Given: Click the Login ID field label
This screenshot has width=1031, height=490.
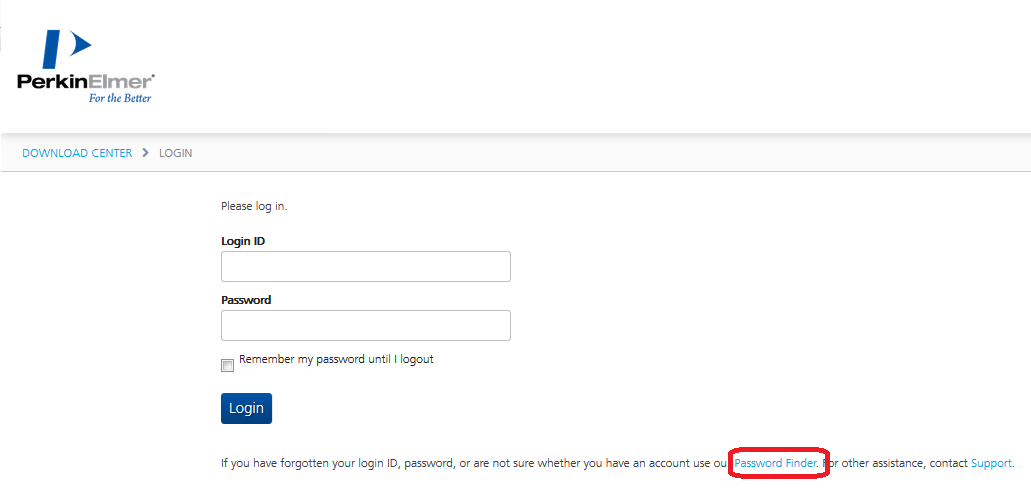Looking at the screenshot, I should click(x=243, y=241).
